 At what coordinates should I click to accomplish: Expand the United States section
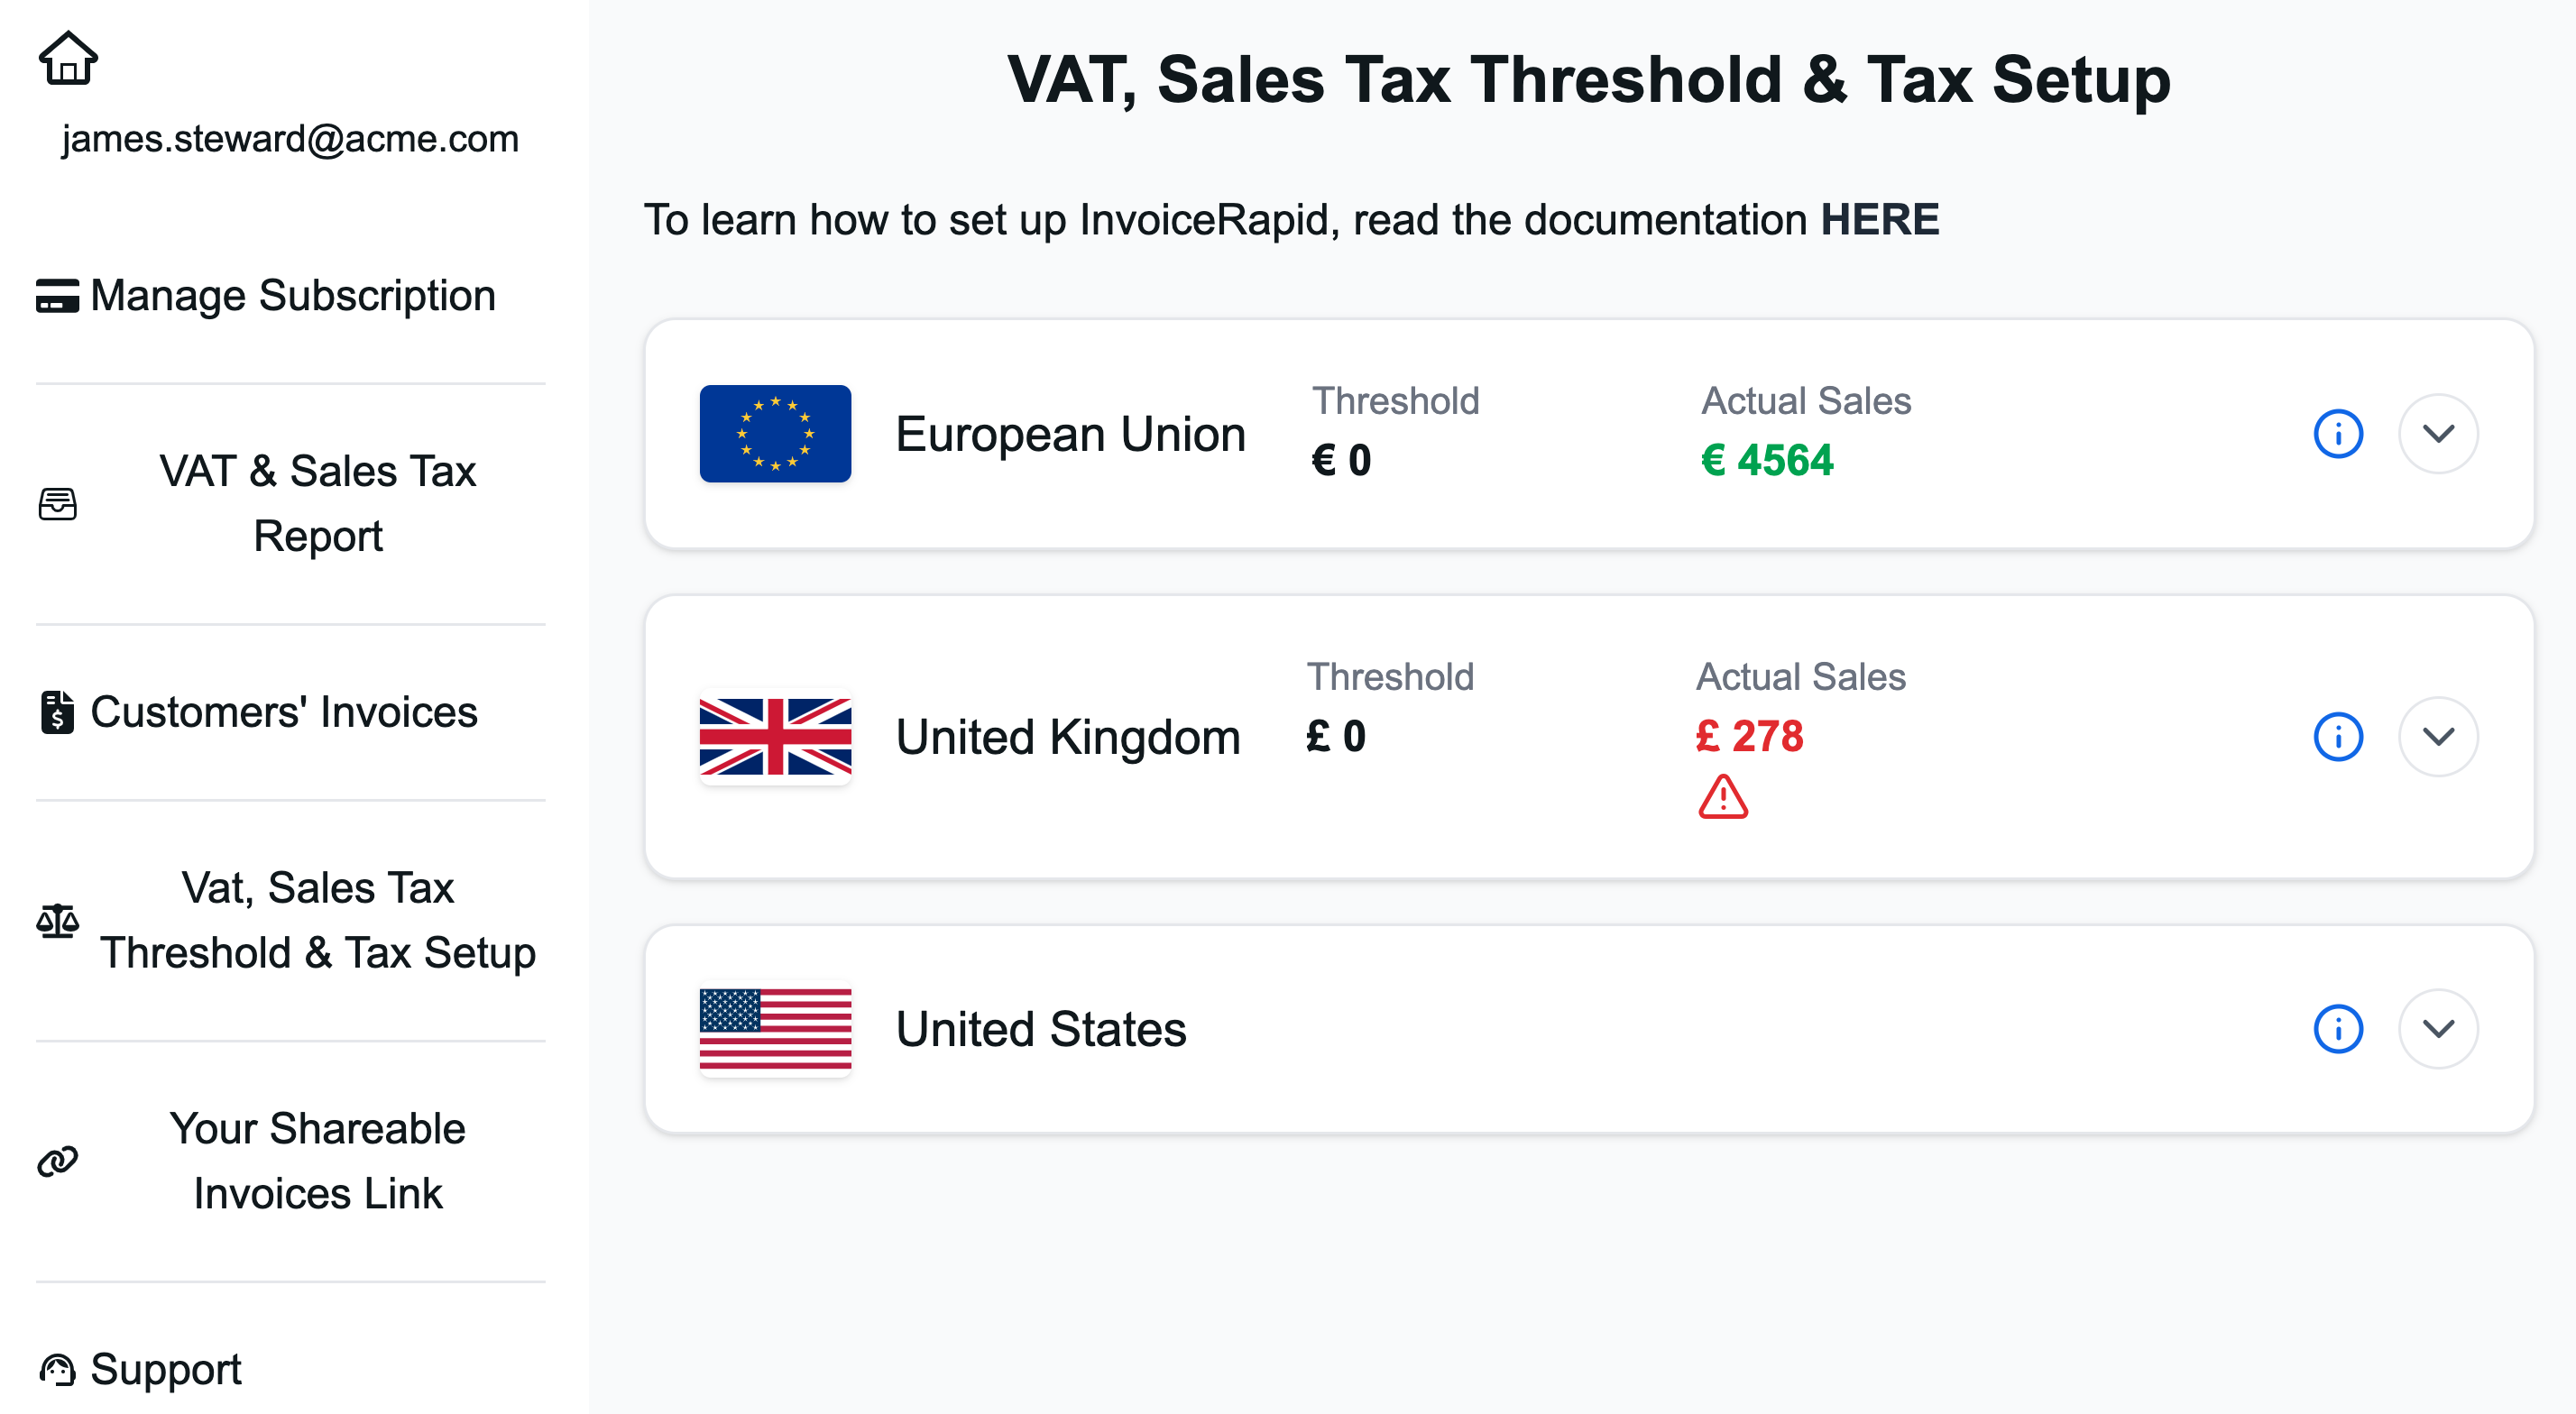(x=2438, y=1029)
